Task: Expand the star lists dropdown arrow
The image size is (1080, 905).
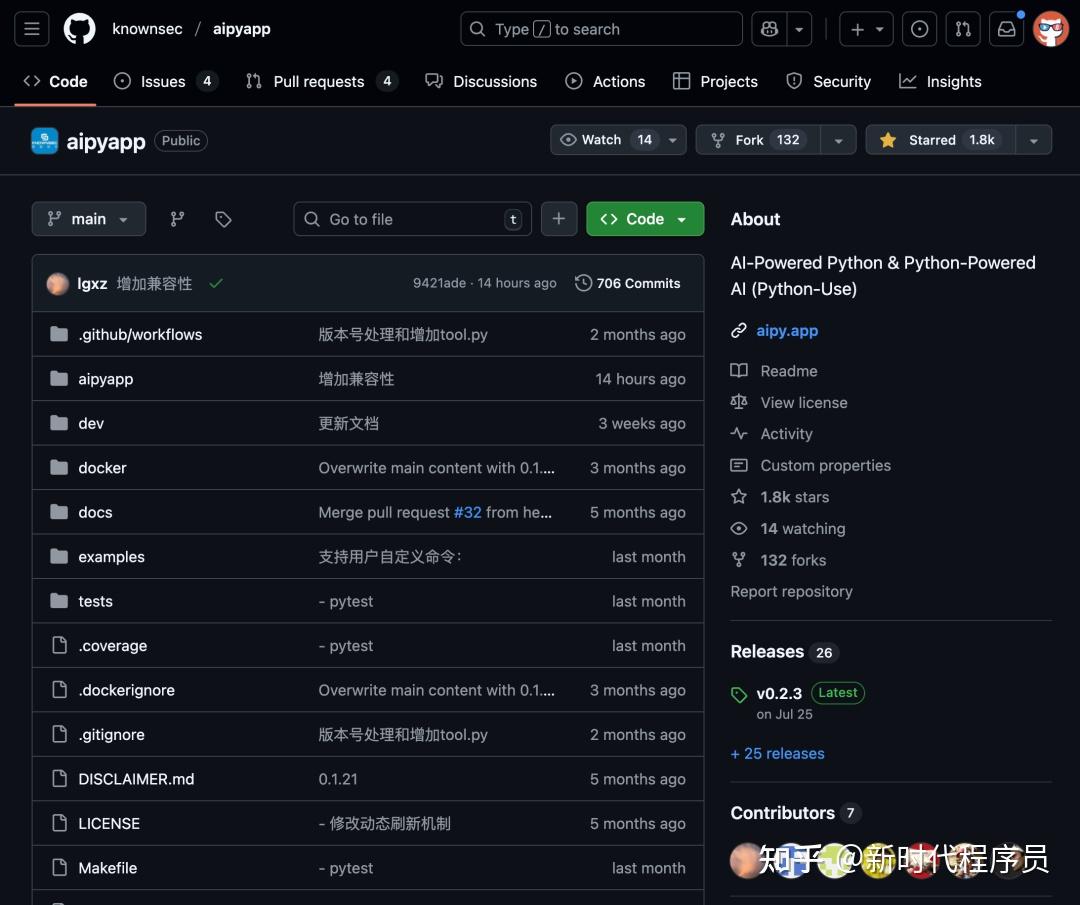Action: 1034,140
